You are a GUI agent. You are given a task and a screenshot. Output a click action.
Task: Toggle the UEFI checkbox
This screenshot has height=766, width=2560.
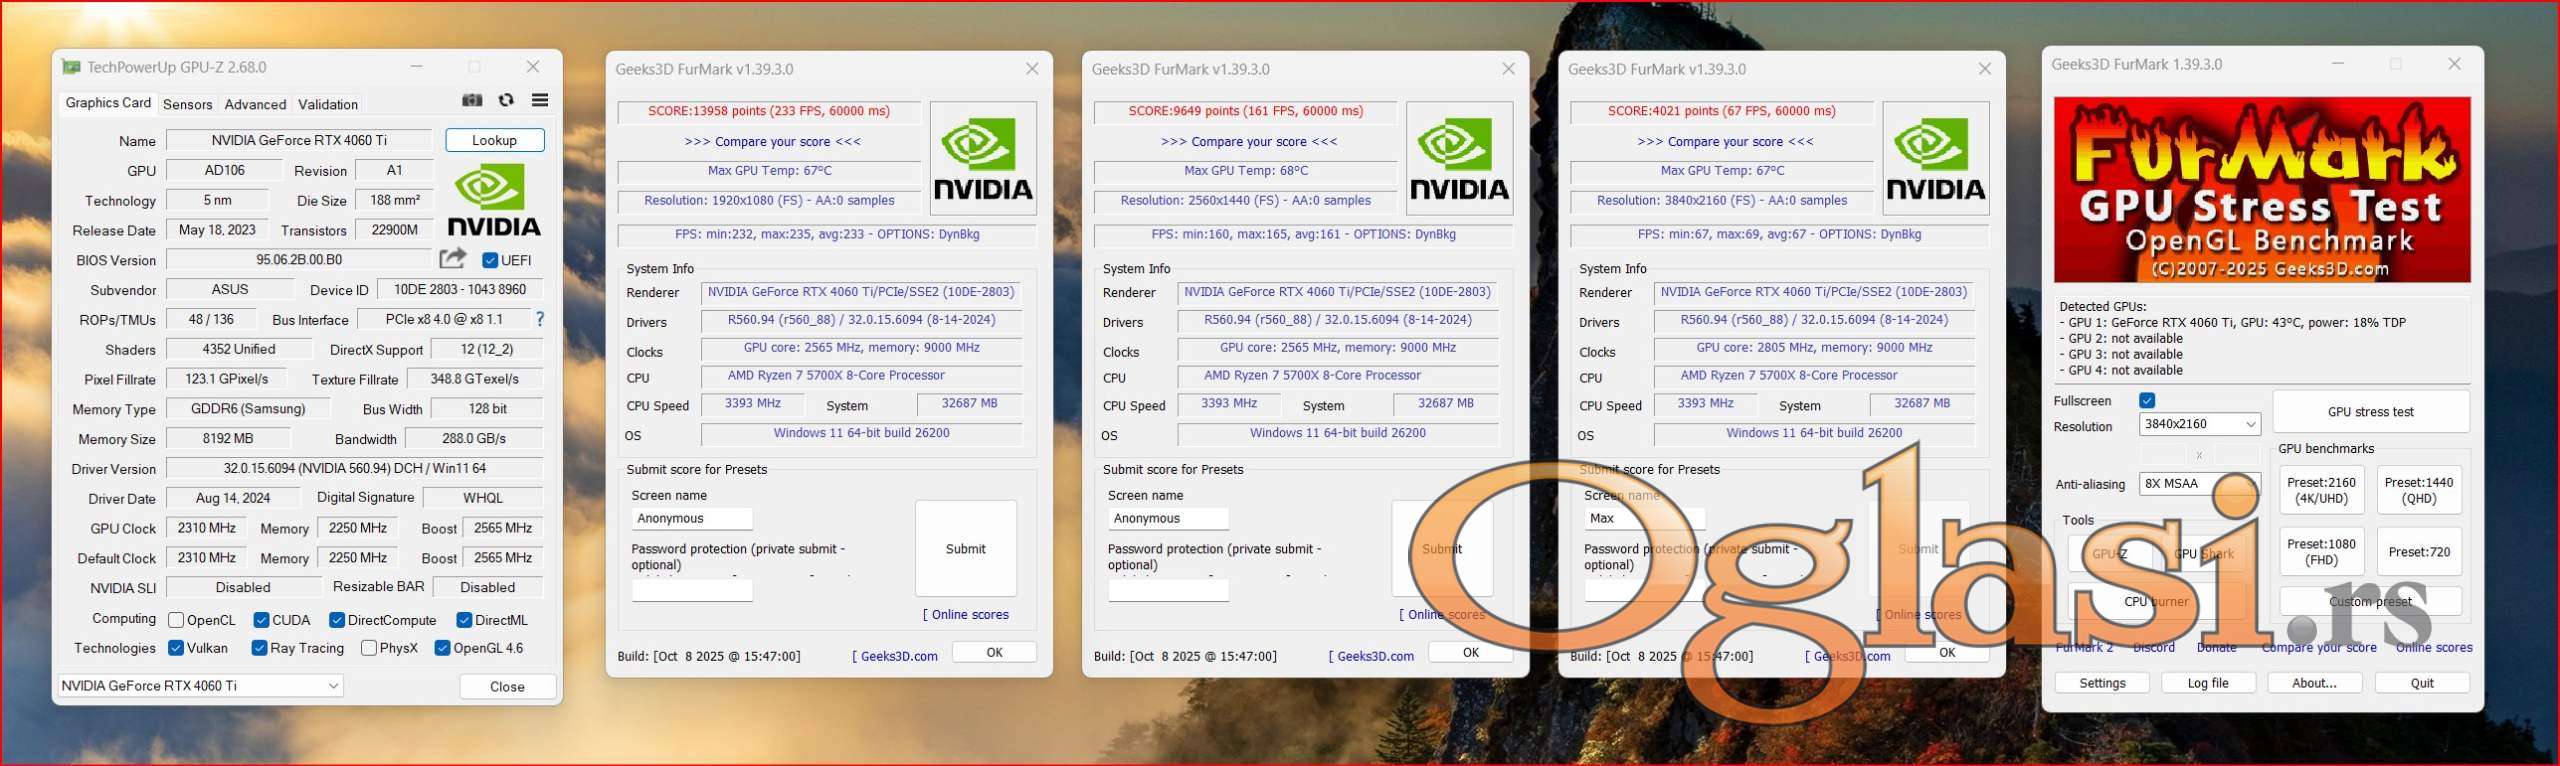click(x=490, y=260)
